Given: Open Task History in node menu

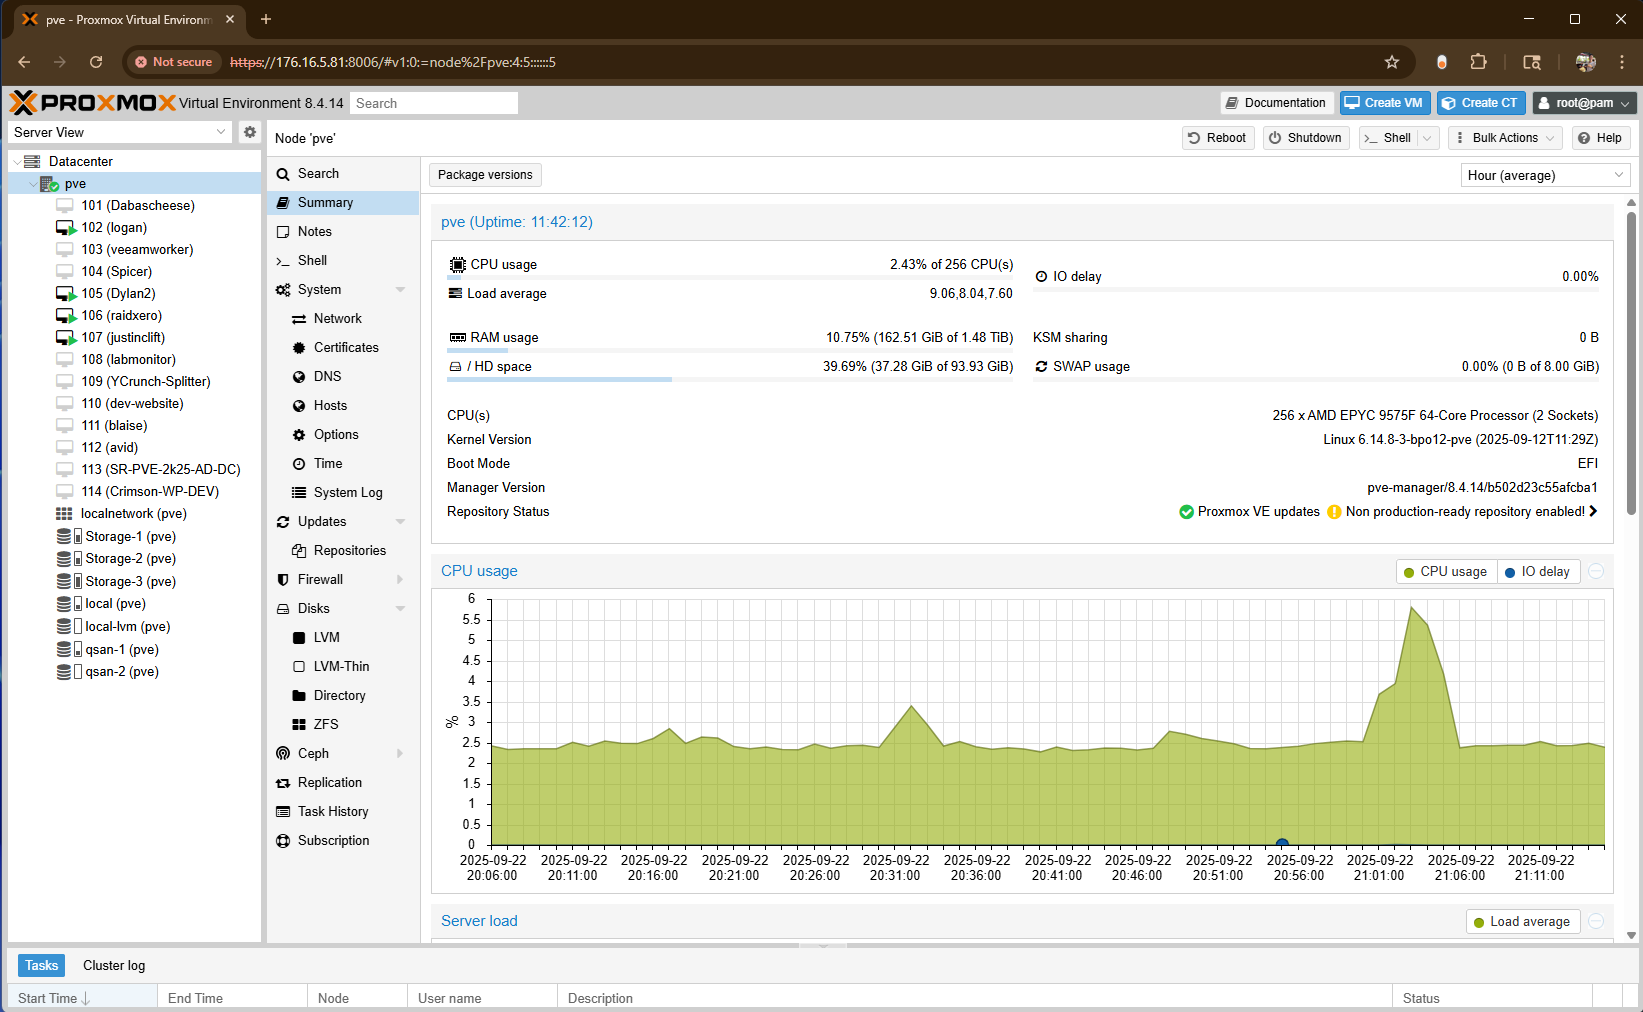Looking at the screenshot, I should pos(333,811).
